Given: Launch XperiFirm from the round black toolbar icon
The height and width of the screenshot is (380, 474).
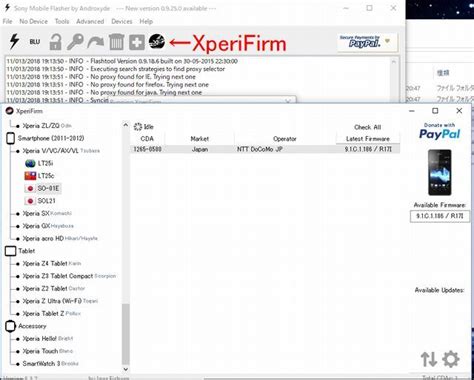Looking at the screenshot, I should [157, 42].
